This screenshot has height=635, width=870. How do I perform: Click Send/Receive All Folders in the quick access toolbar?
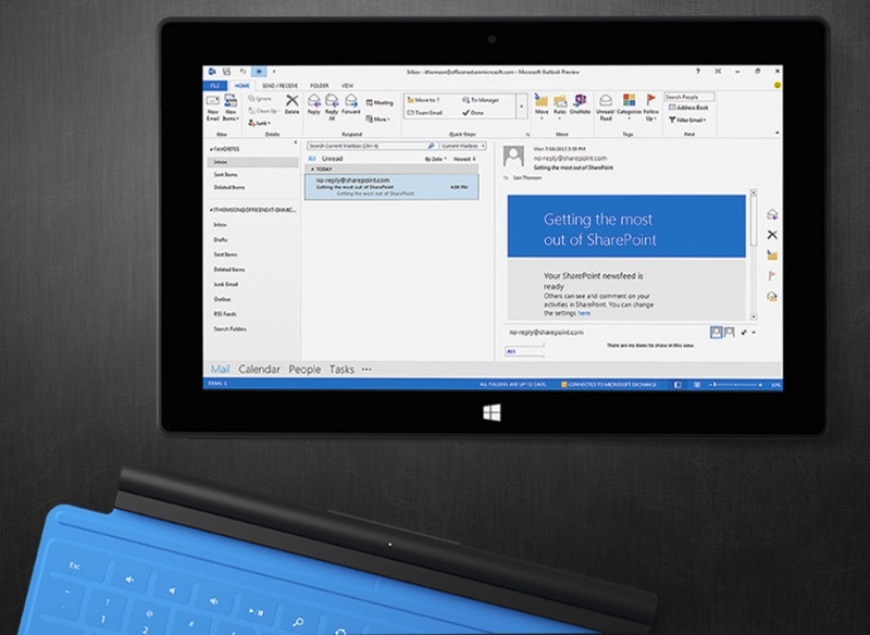coord(226,72)
